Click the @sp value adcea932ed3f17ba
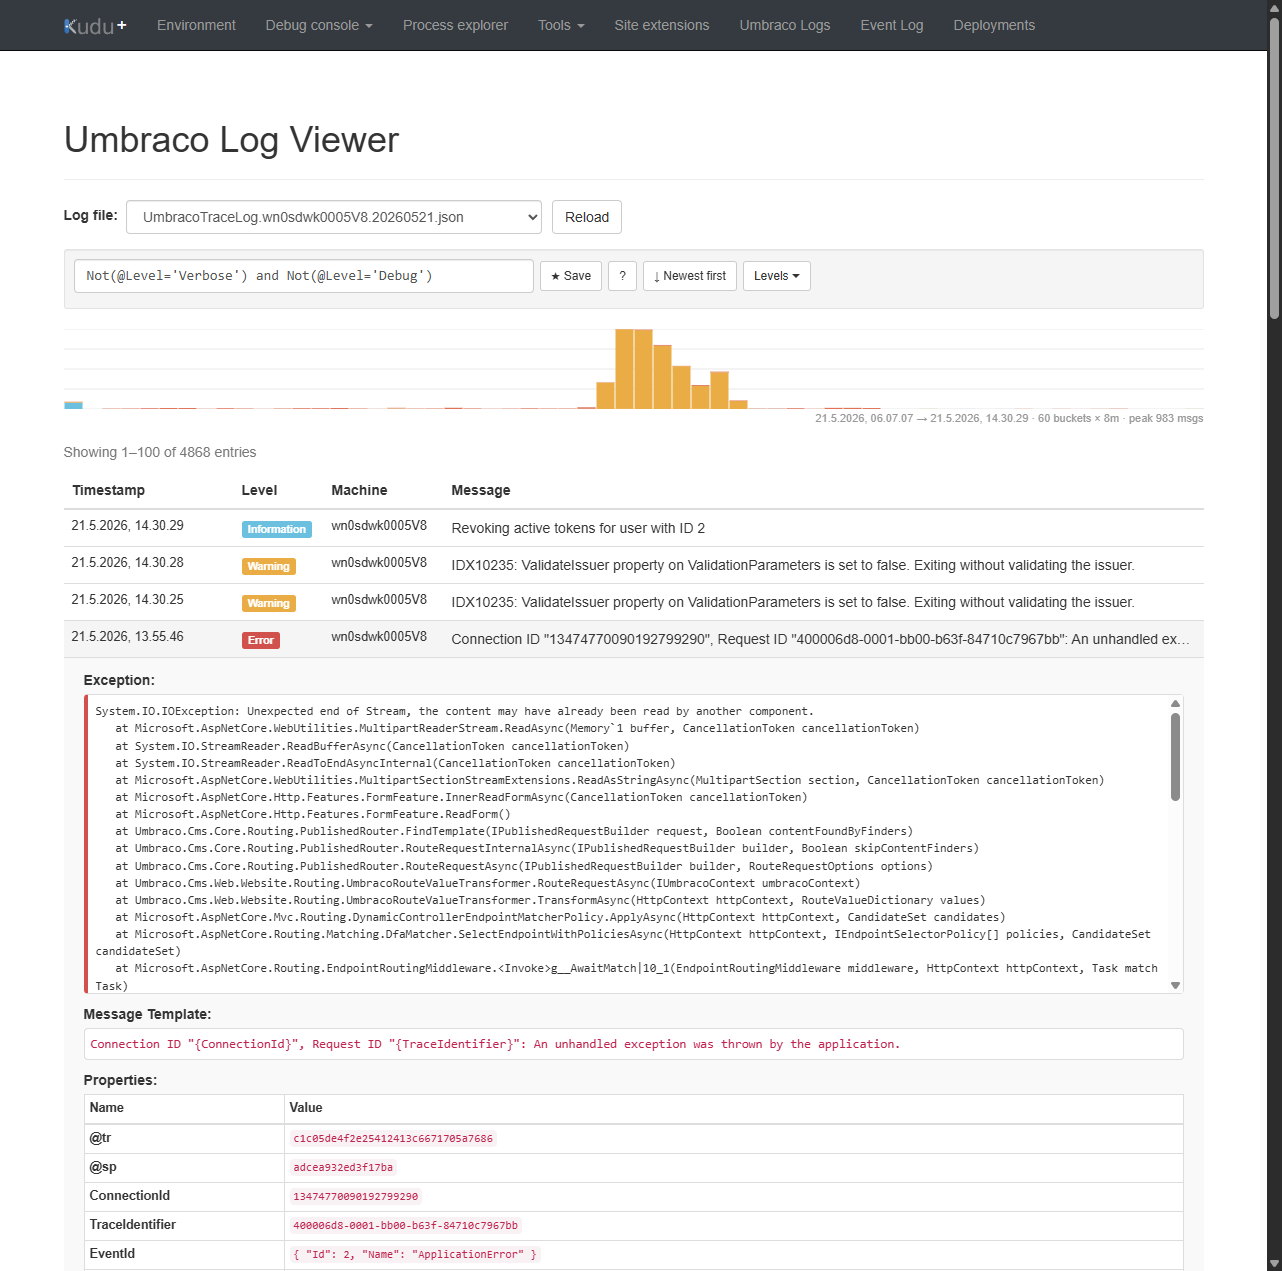Screen dimensions: 1282x1271 pyautogui.click(x=343, y=1167)
